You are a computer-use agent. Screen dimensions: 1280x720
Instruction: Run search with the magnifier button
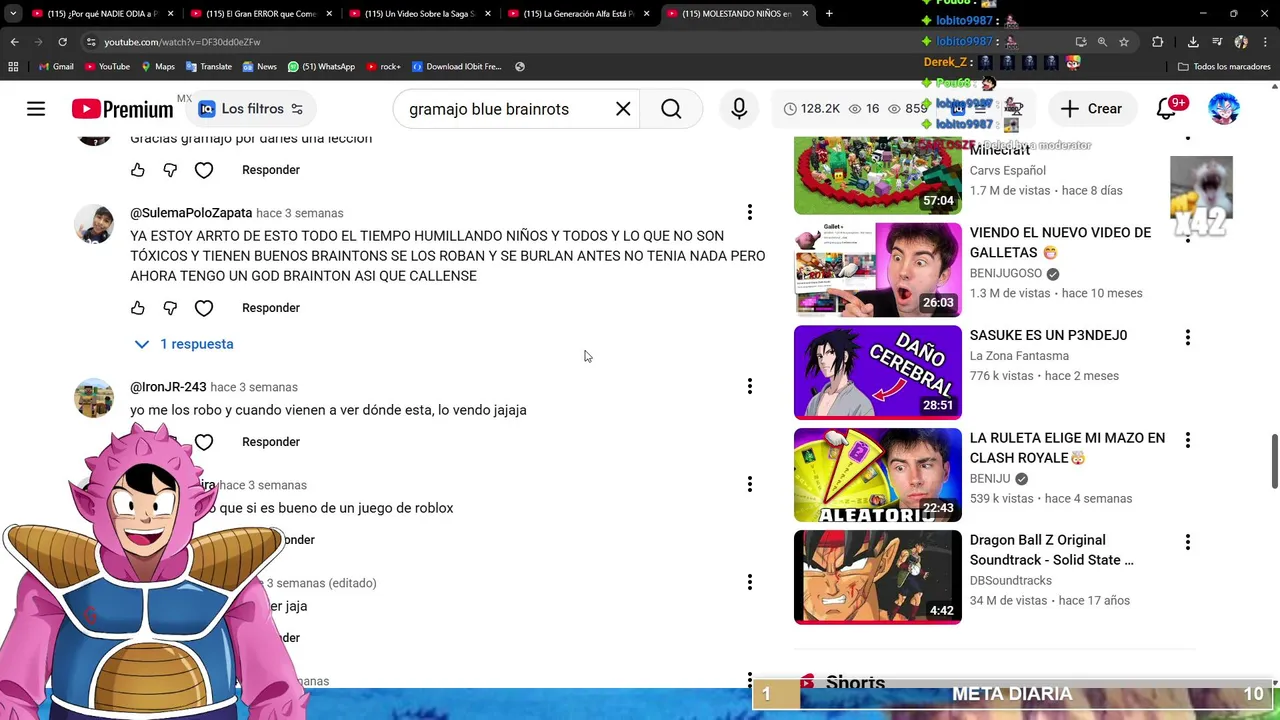671,109
